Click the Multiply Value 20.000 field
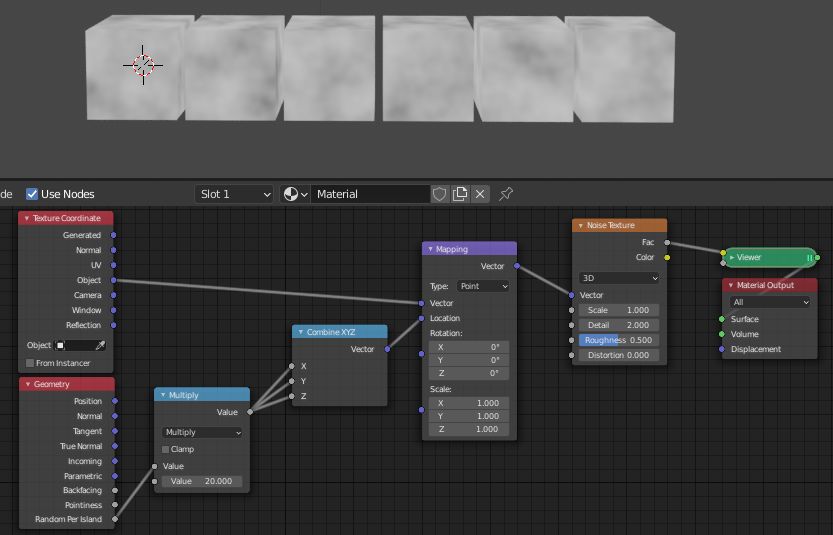 202,481
